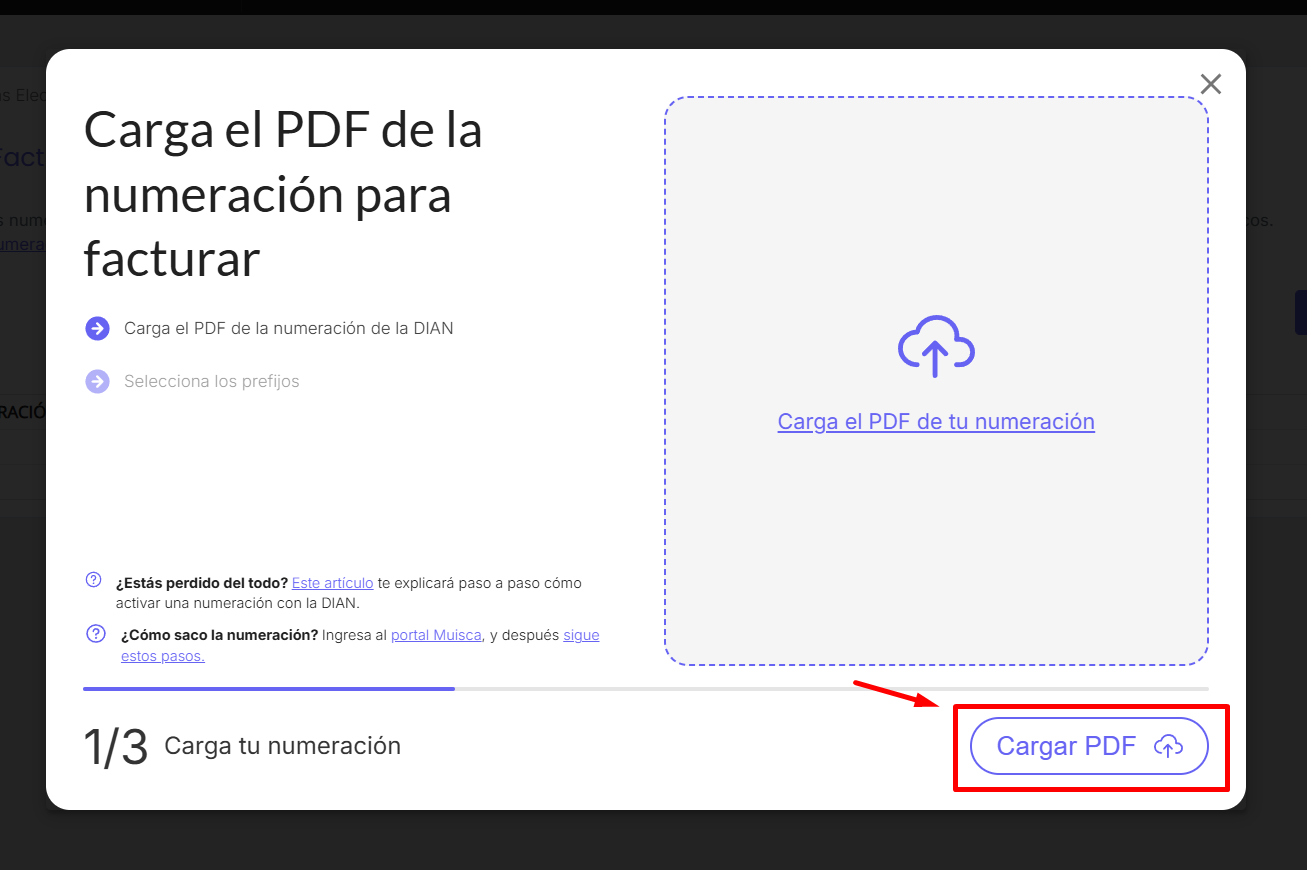Click question icon next to ¿Estás perdido del todo?
The image size is (1307, 870).
pyautogui.click(x=94, y=580)
